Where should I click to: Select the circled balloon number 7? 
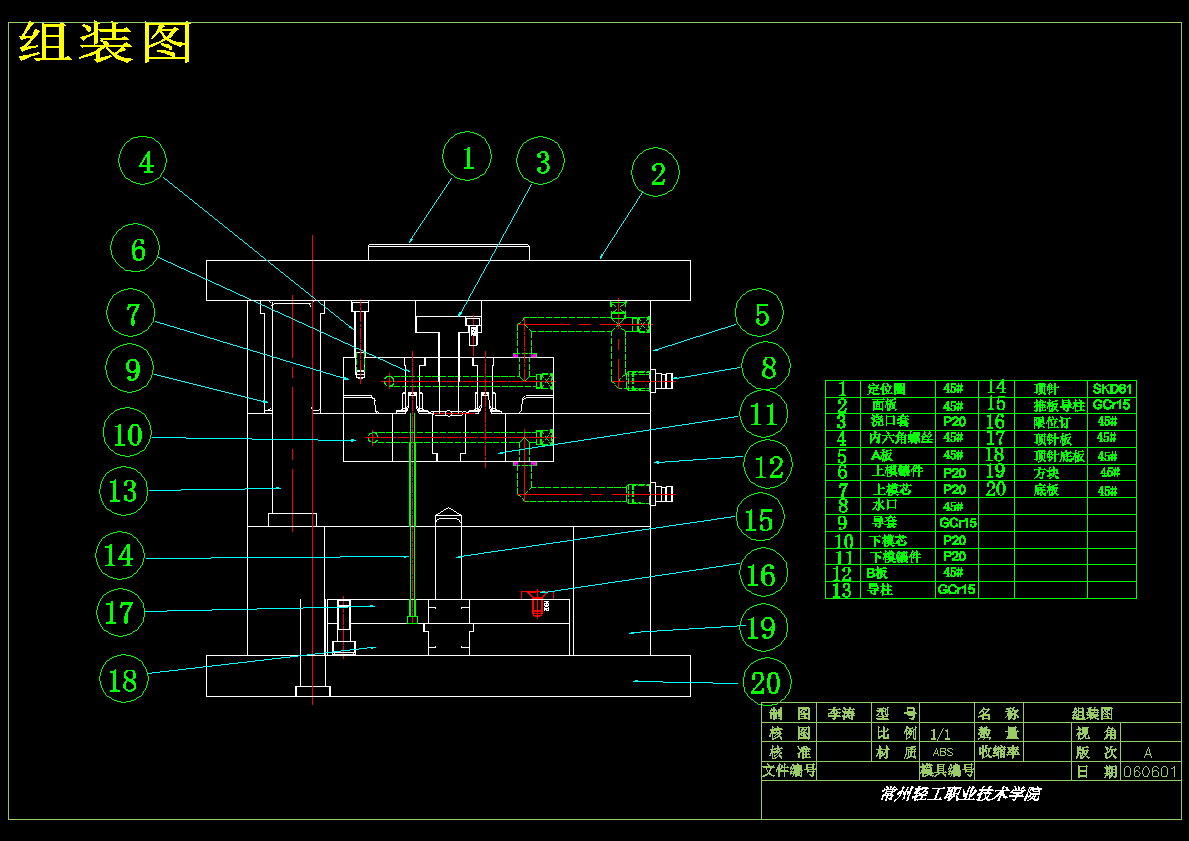[x=131, y=314]
